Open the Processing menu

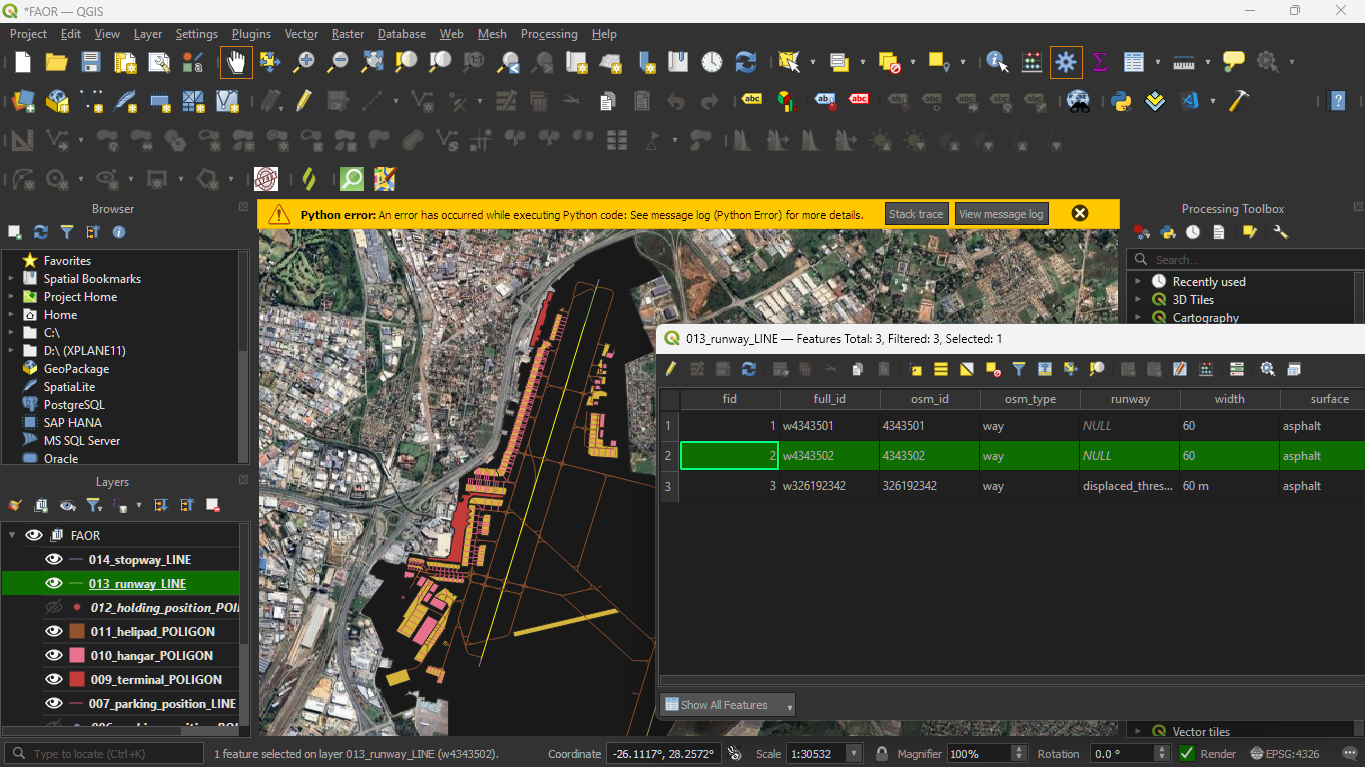(549, 34)
